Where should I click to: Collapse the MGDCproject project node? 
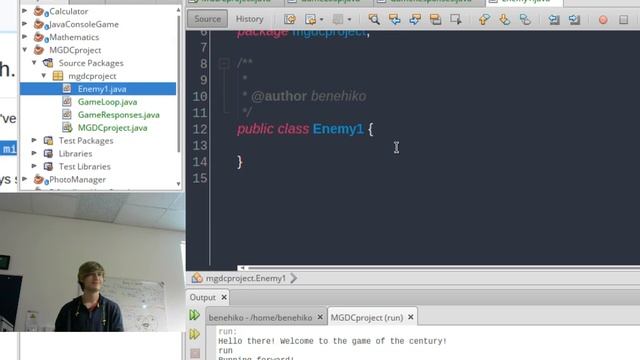point(25,50)
